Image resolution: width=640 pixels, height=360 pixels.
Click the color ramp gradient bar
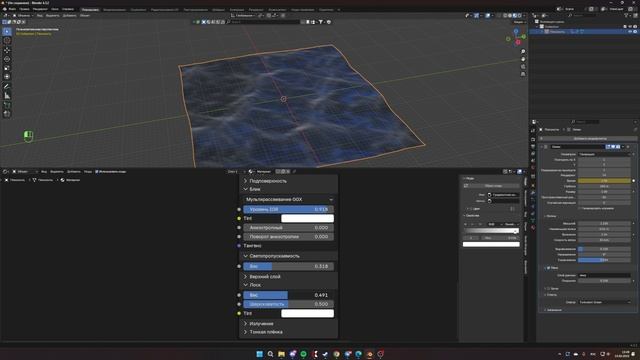(x=491, y=231)
